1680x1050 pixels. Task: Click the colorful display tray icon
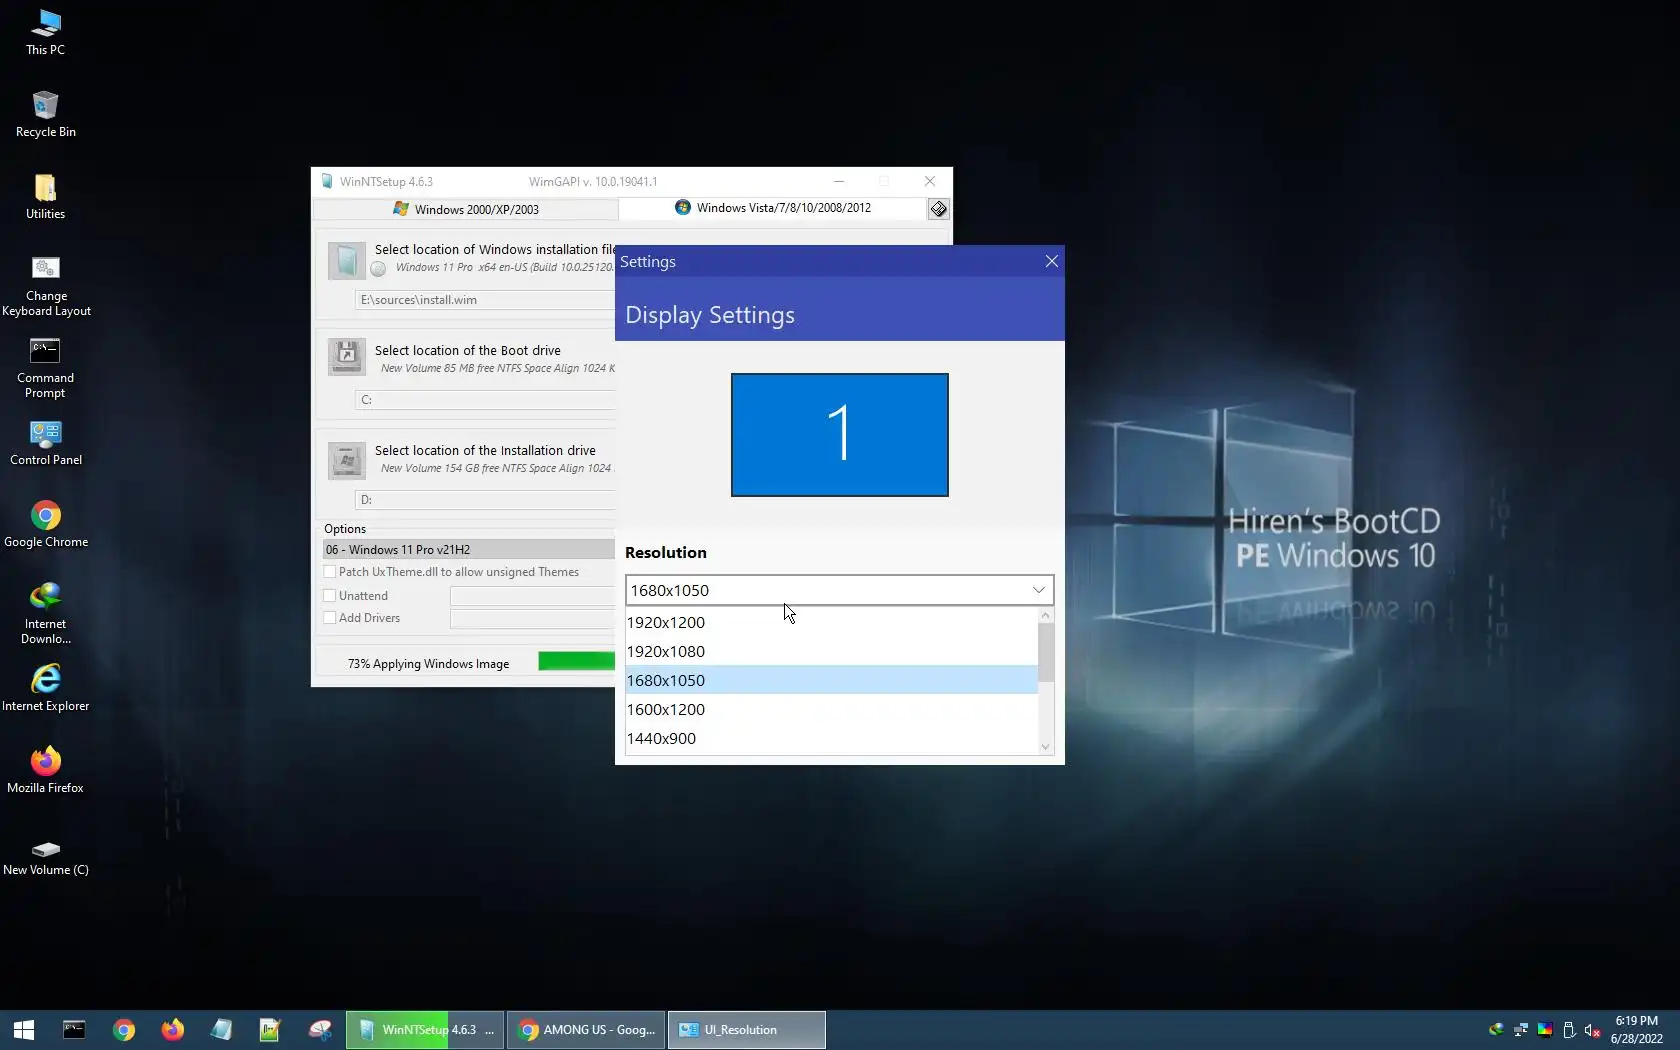[1545, 1030]
